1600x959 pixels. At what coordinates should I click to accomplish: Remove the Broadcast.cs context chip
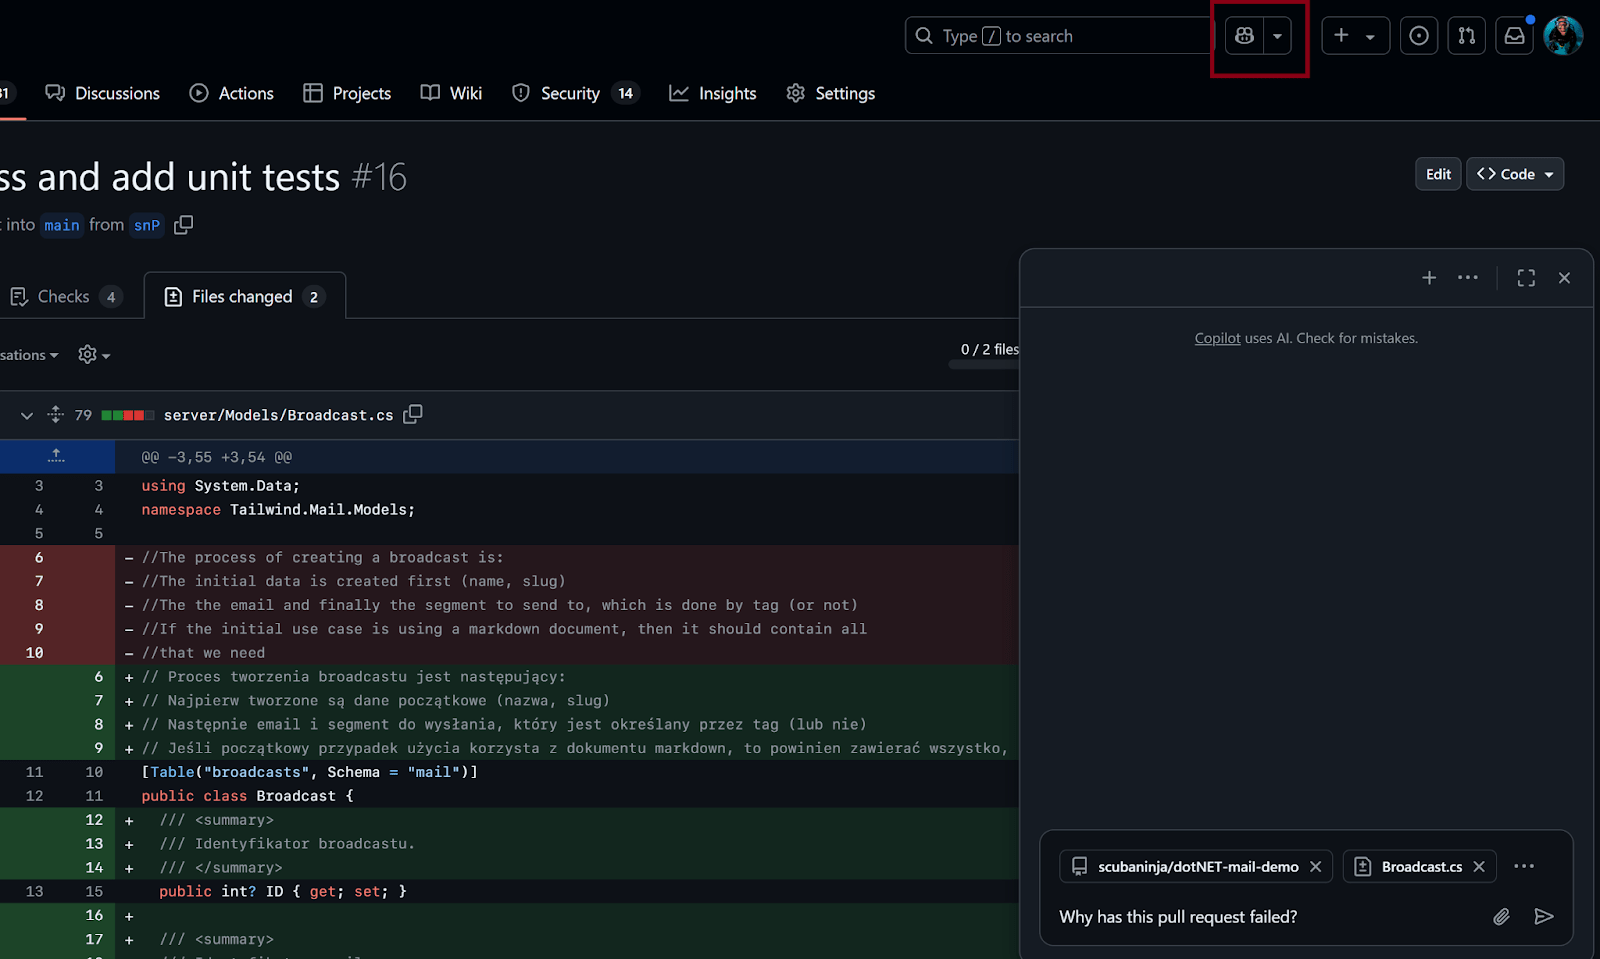[x=1478, y=866]
